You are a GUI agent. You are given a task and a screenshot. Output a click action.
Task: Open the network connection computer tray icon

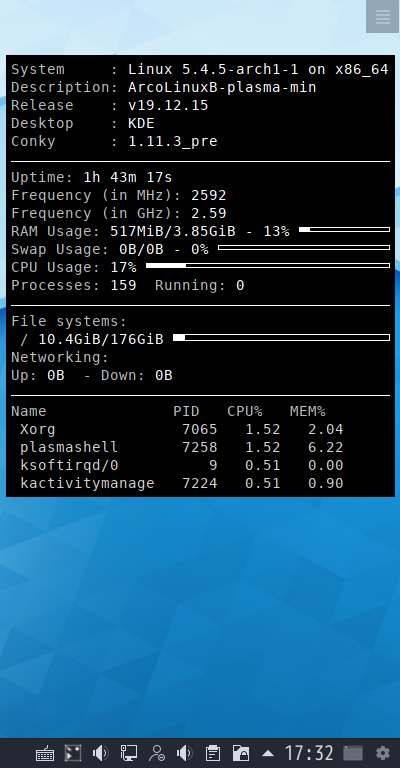point(129,753)
